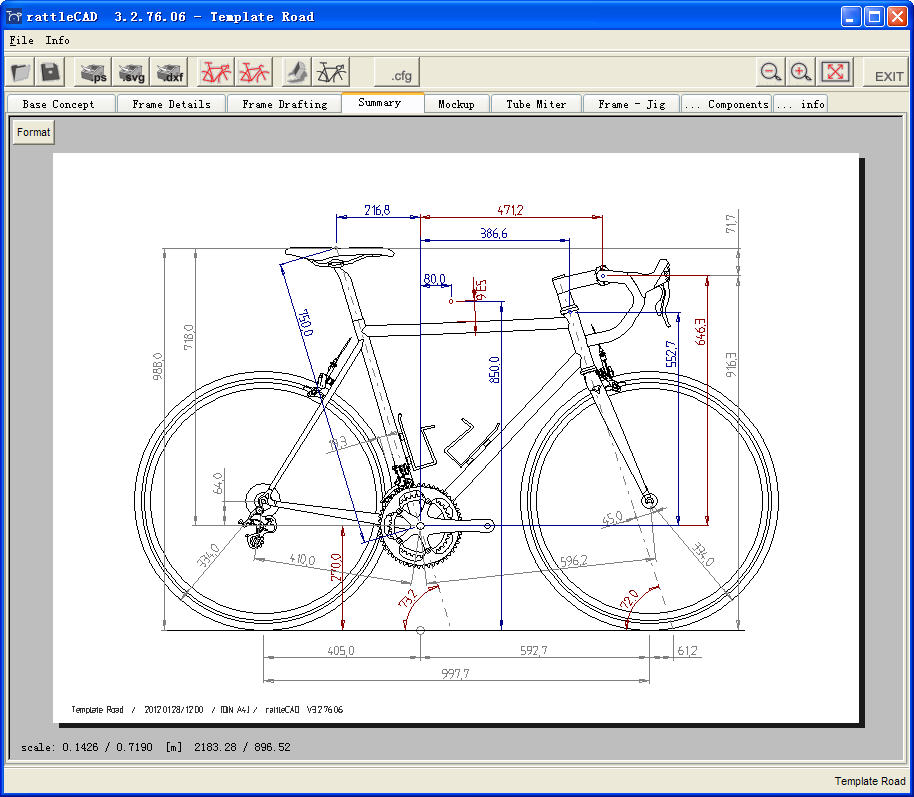Fit drawing to window with red arrows icon
Image resolution: width=914 pixels, height=797 pixels.
[x=836, y=72]
